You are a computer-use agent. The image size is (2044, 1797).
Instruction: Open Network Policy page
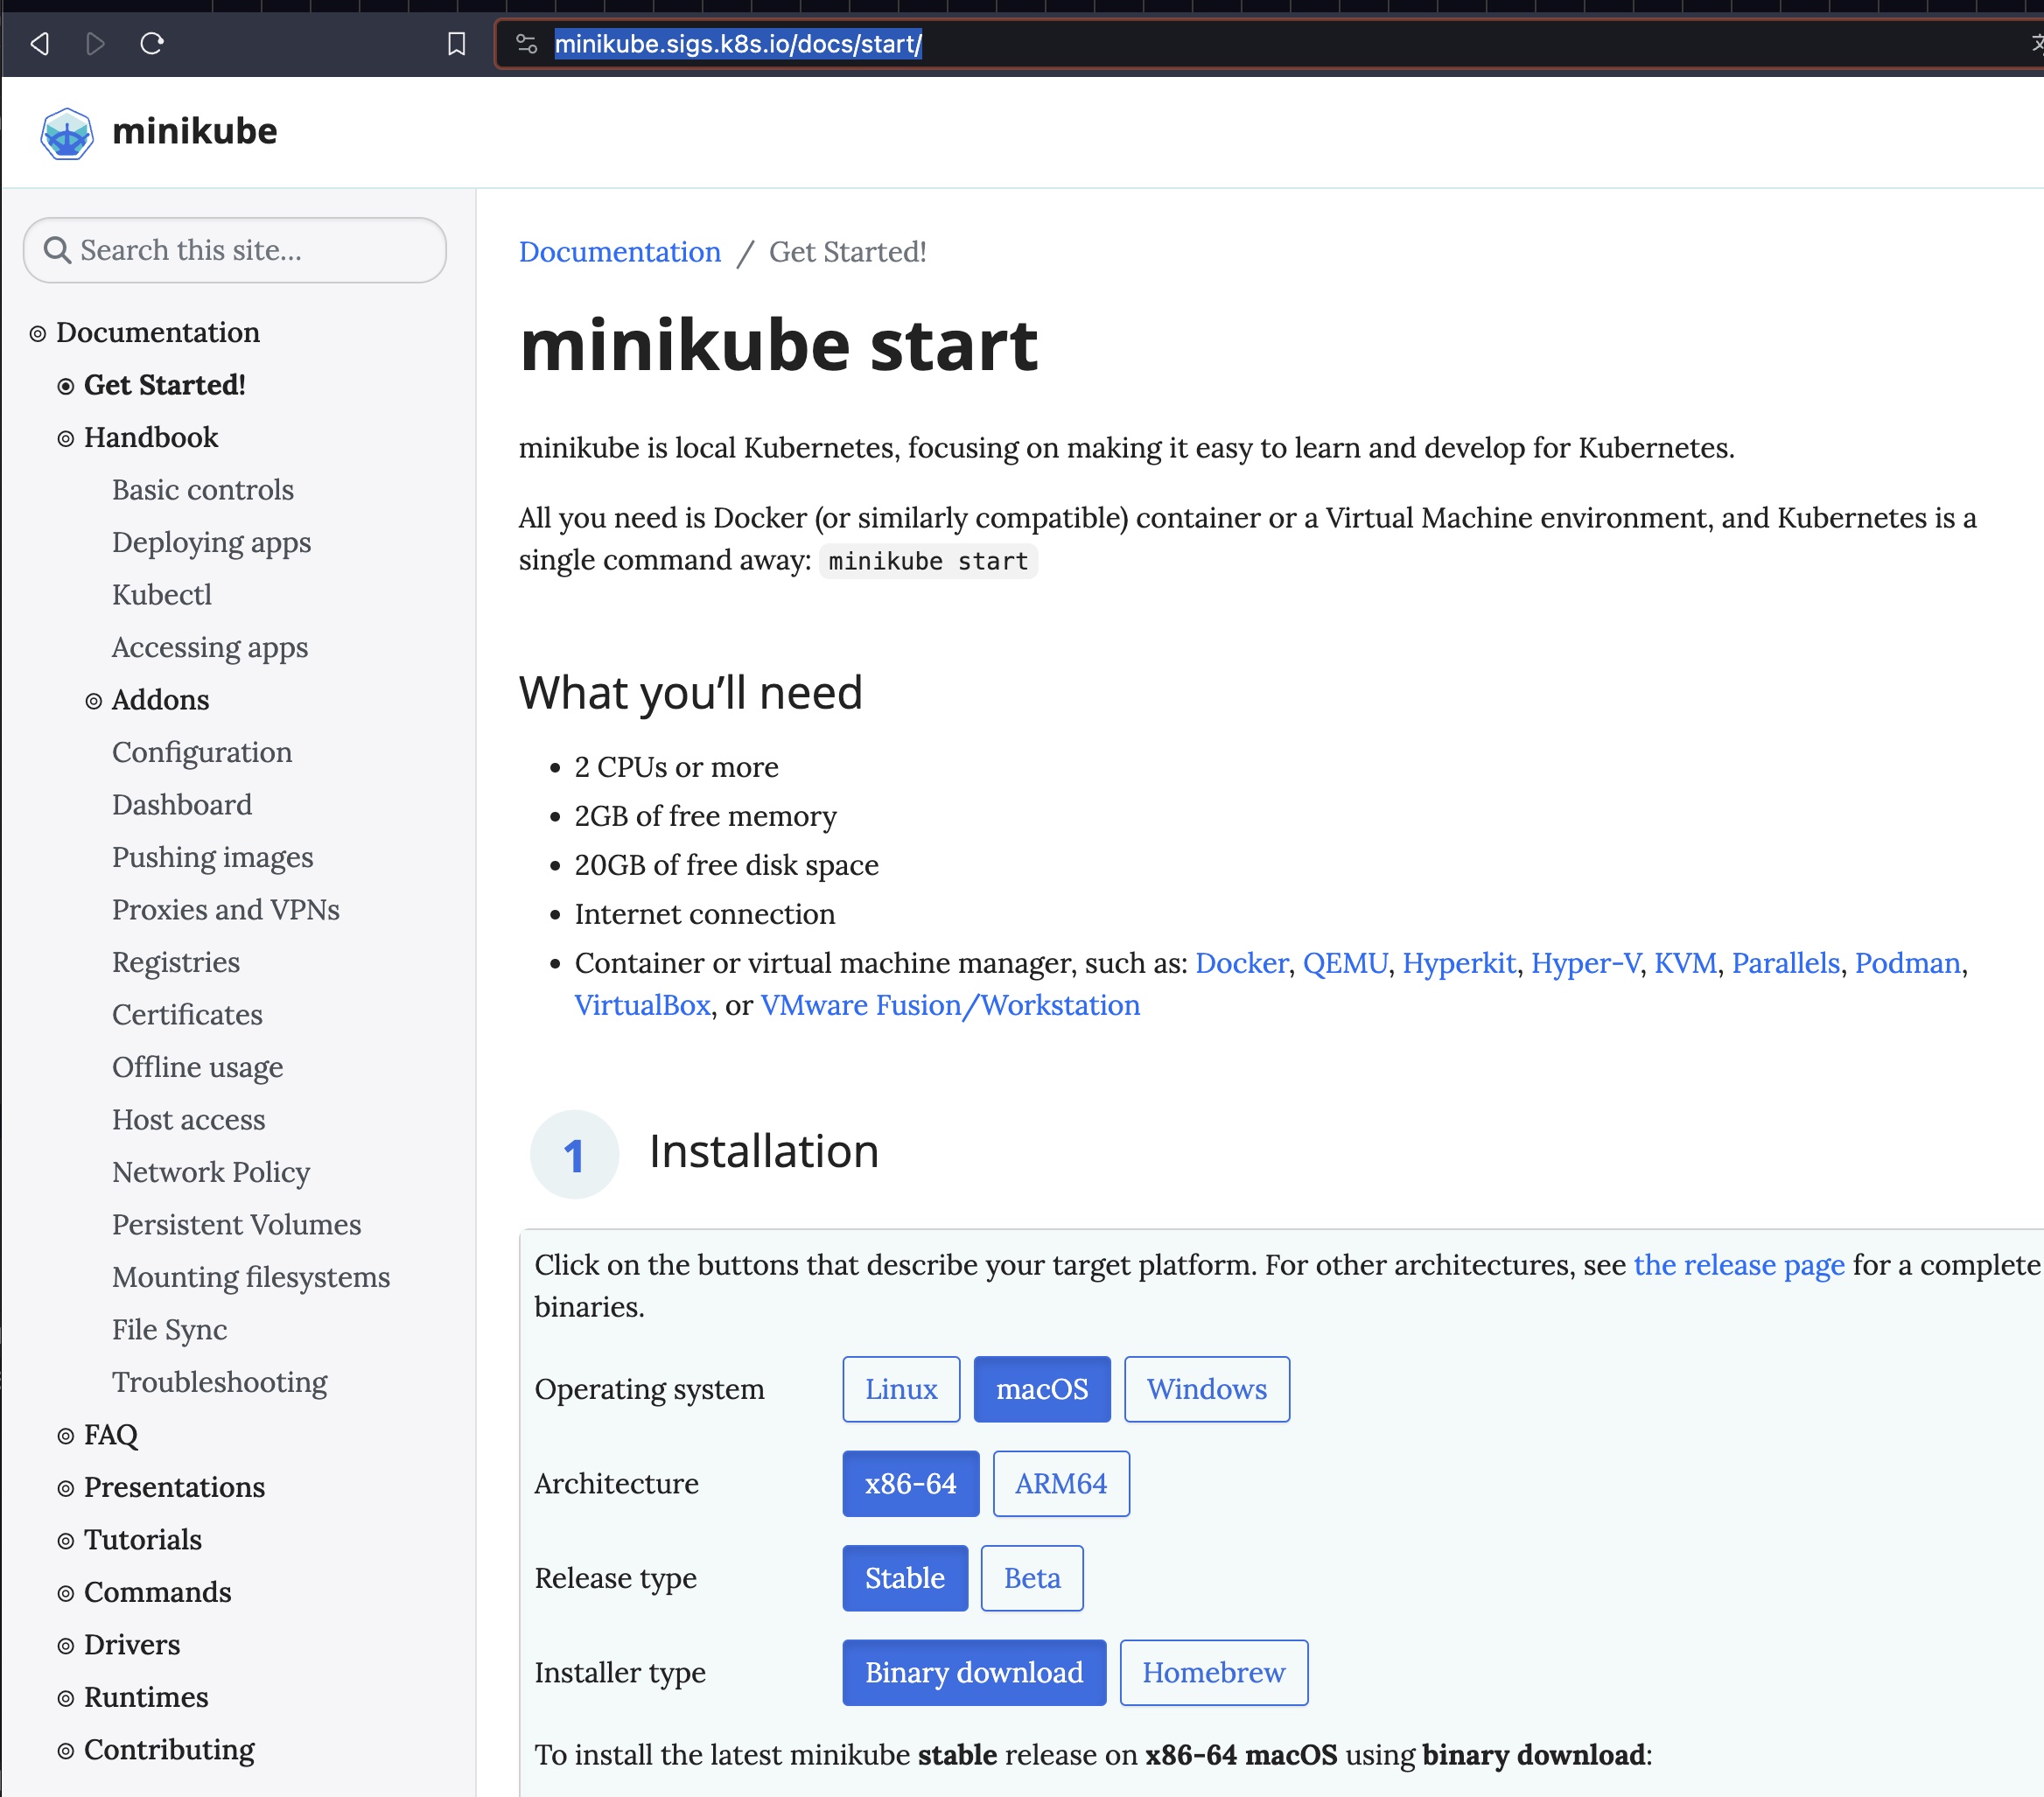pos(211,1173)
